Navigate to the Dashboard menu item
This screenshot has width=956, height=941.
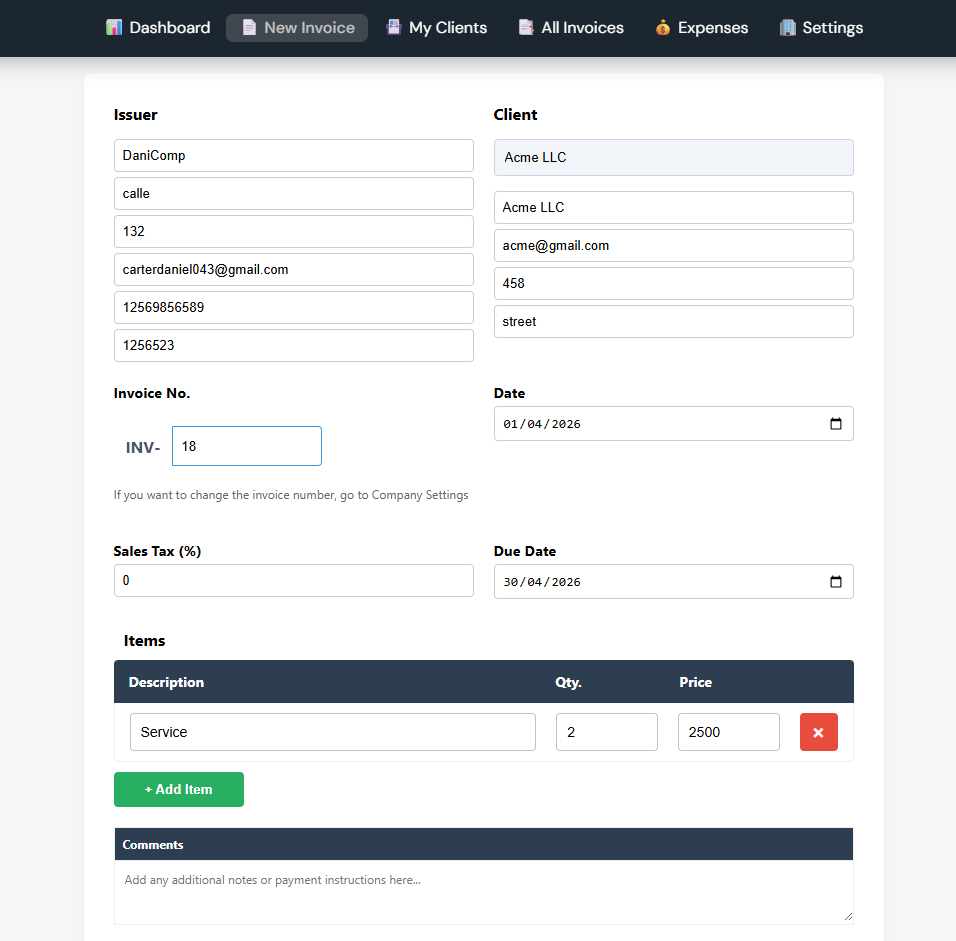coord(158,27)
